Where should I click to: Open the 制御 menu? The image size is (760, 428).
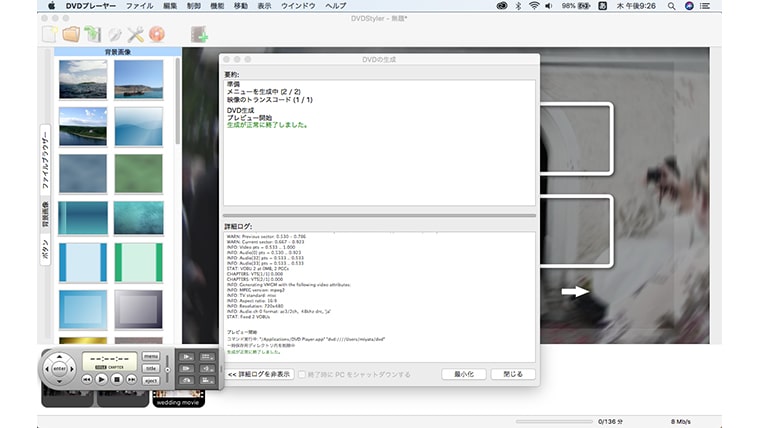tap(193, 6)
